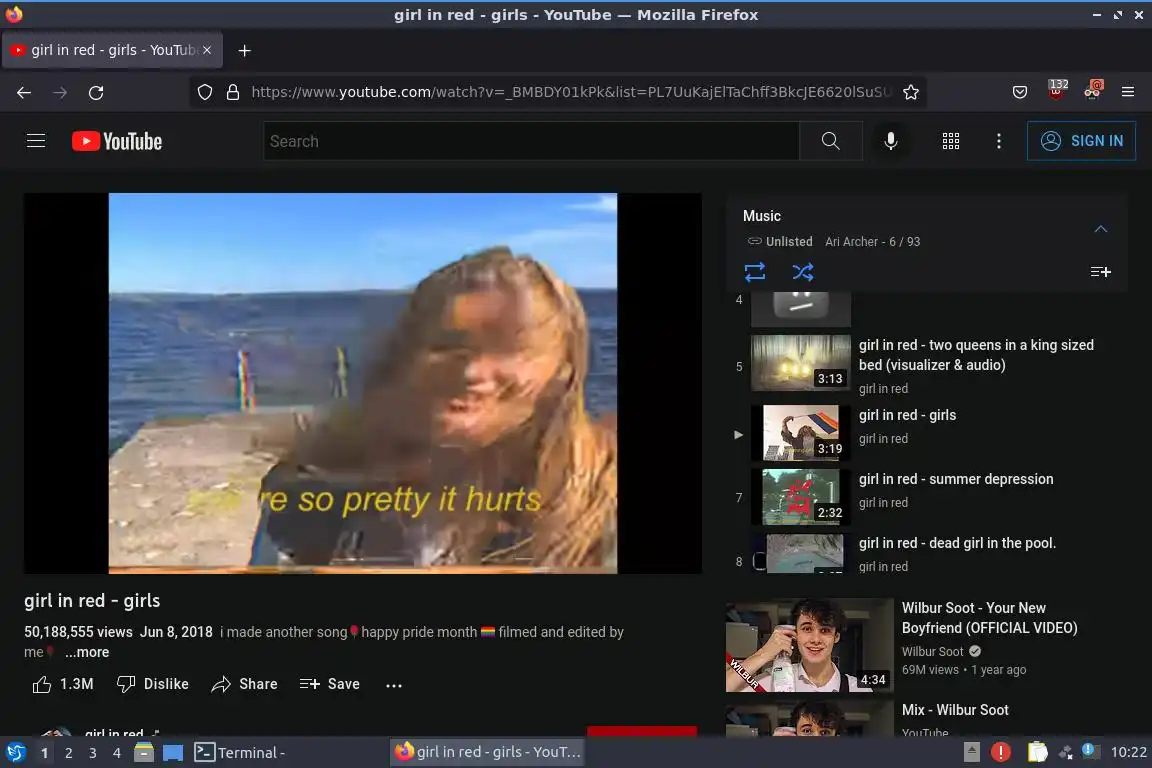Click the clock showing 10:22

(1128, 752)
